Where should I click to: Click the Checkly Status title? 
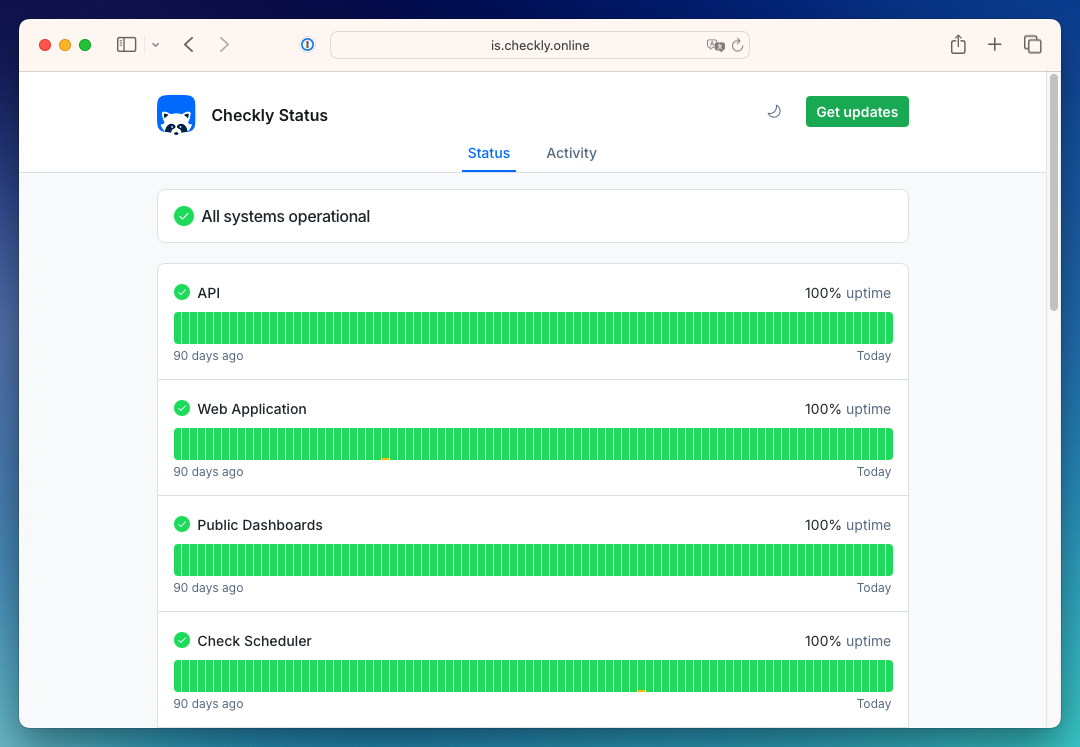[x=269, y=115]
